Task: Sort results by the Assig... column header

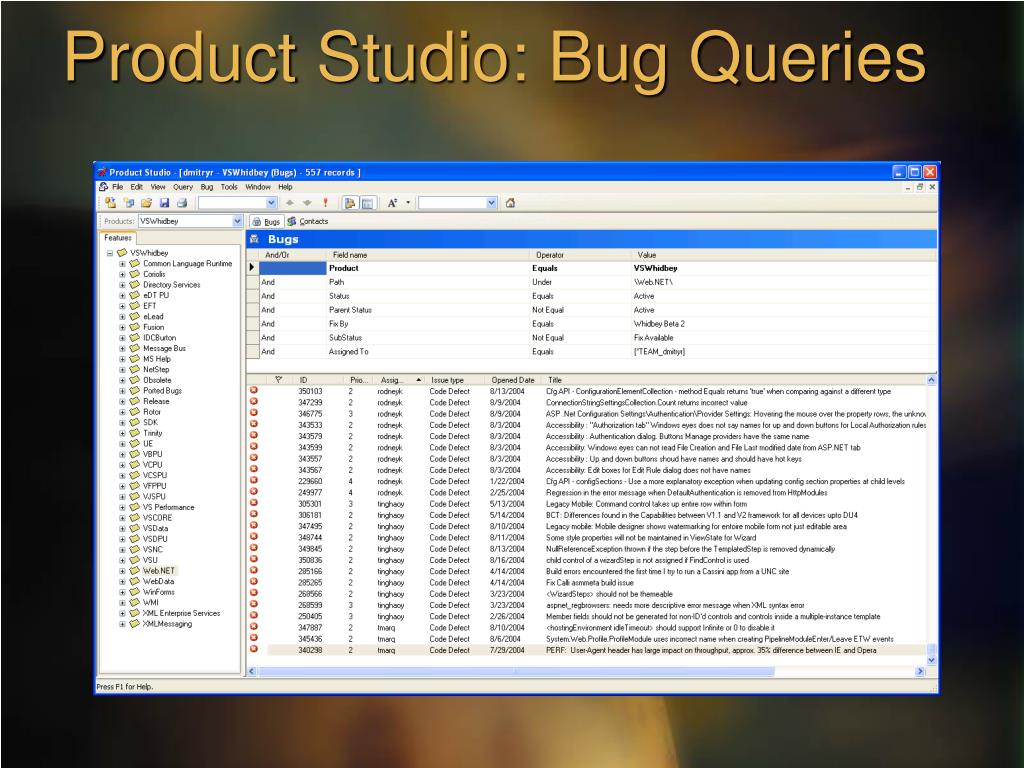Action: pos(399,379)
